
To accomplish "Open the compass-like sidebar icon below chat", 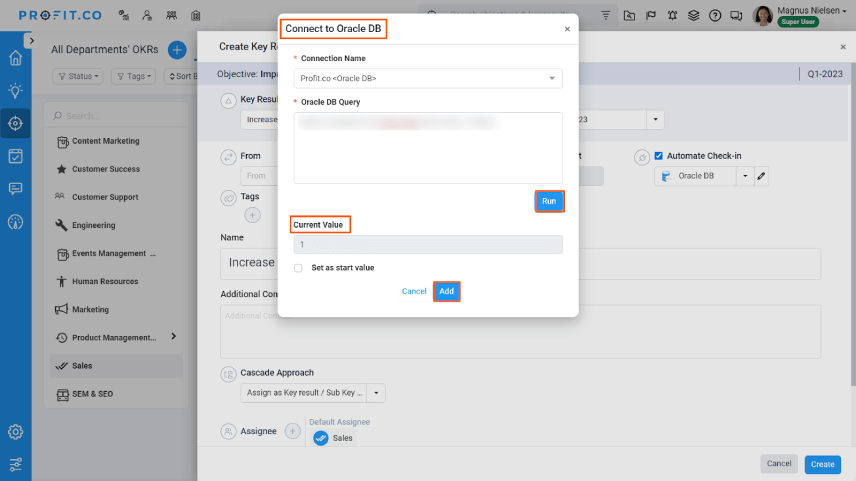I will [x=15, y=222].
